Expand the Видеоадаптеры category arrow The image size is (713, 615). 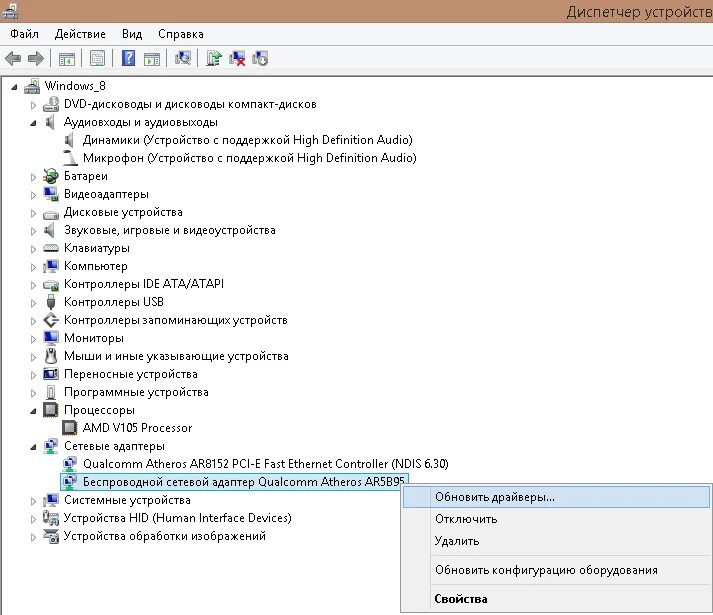coord(33,195)
